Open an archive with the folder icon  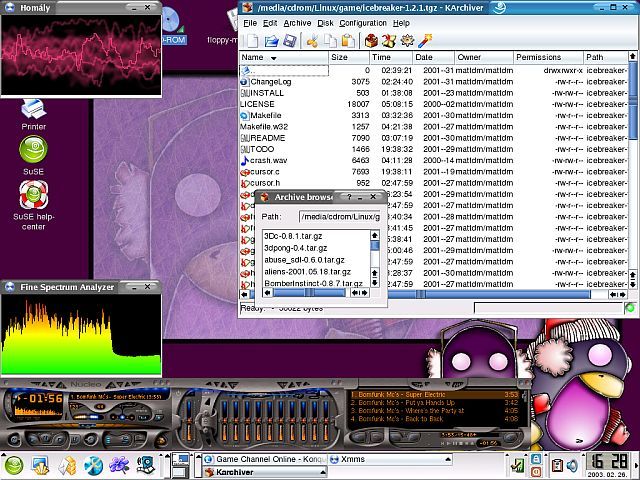tap(271, 41)
